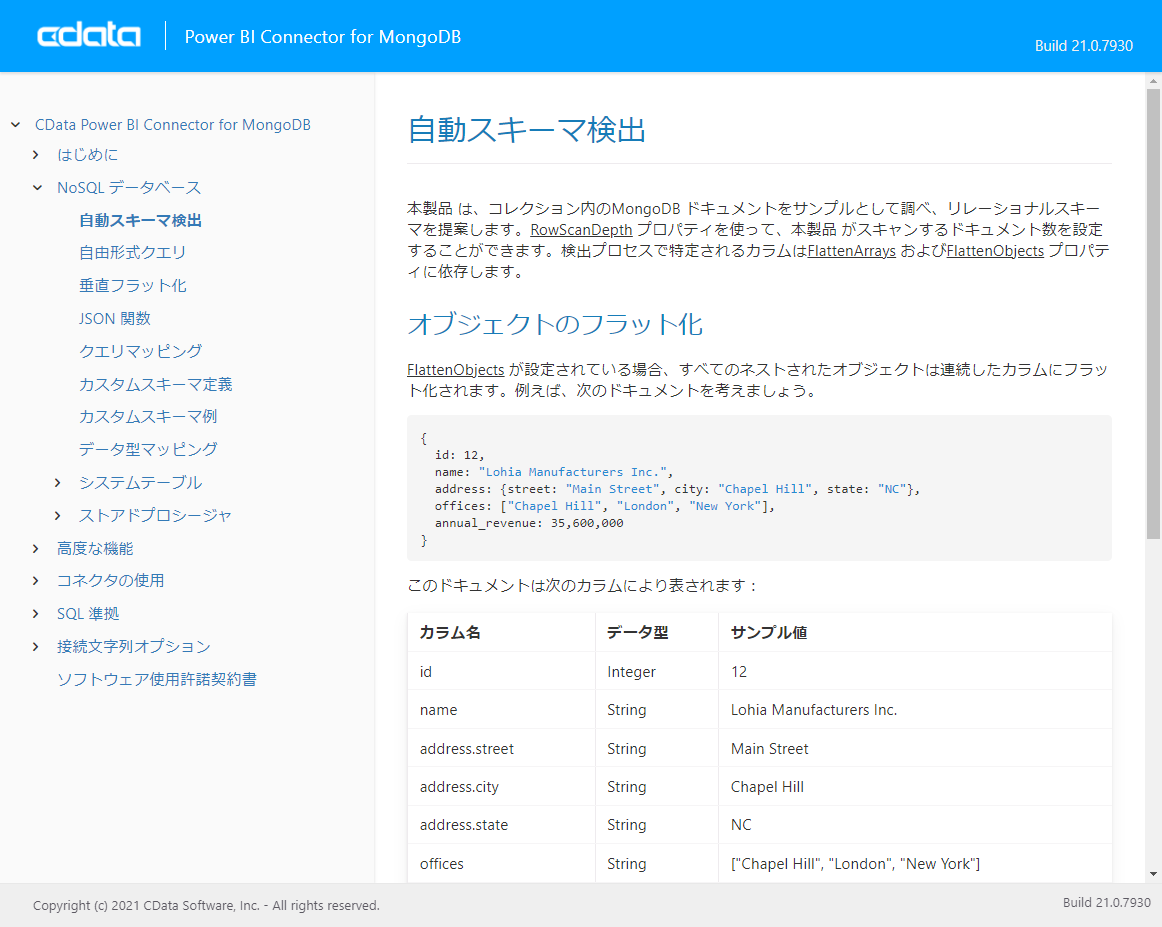The width and height of the screenshot is (1162, 927).
Task: Click the vertical scrollbar thumb
Action: tap(1153, 313)
